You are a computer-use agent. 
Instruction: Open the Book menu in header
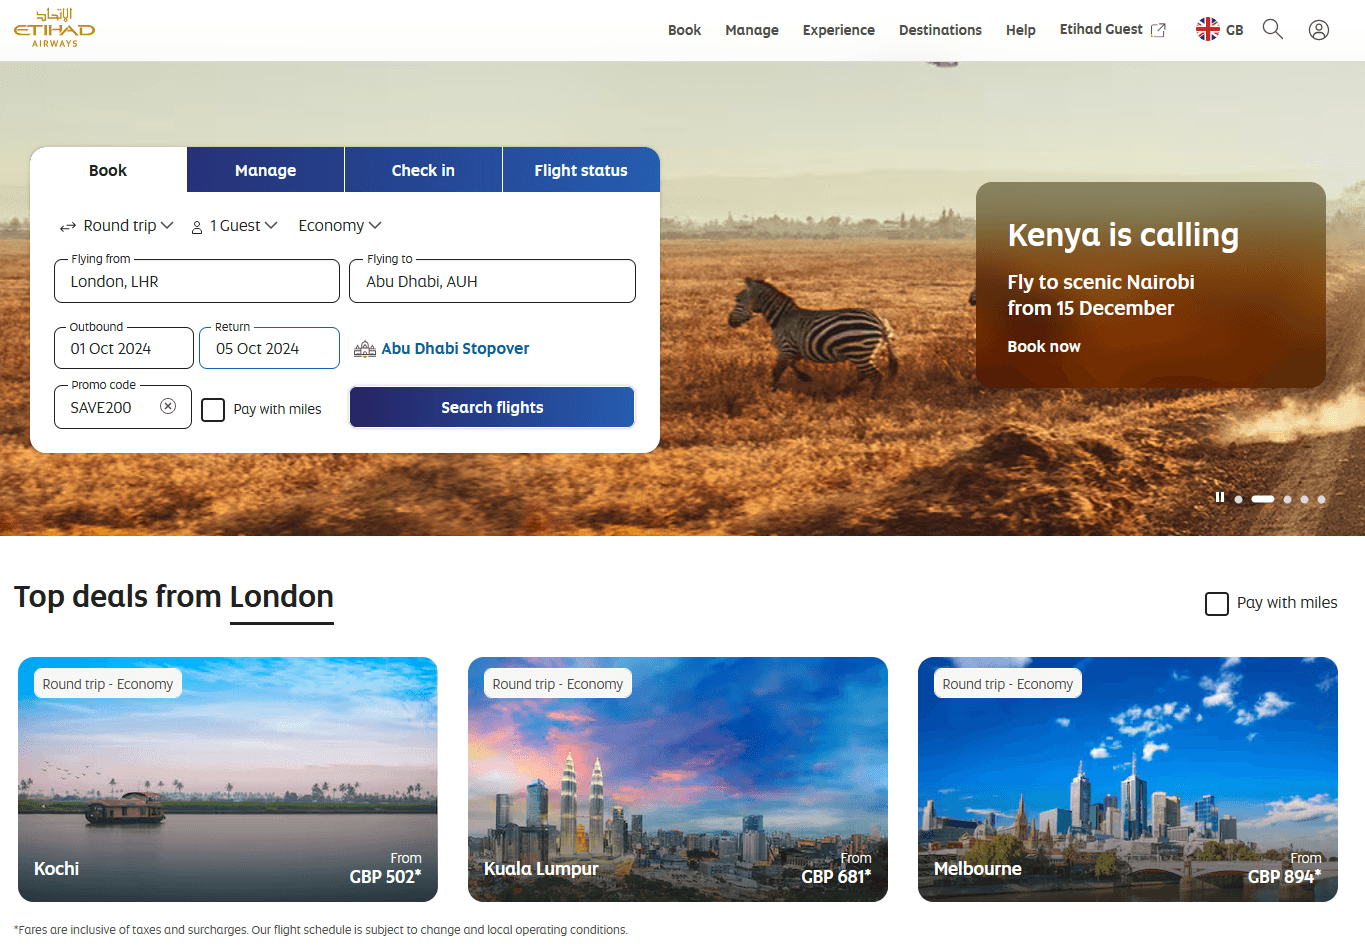point(684,30)
